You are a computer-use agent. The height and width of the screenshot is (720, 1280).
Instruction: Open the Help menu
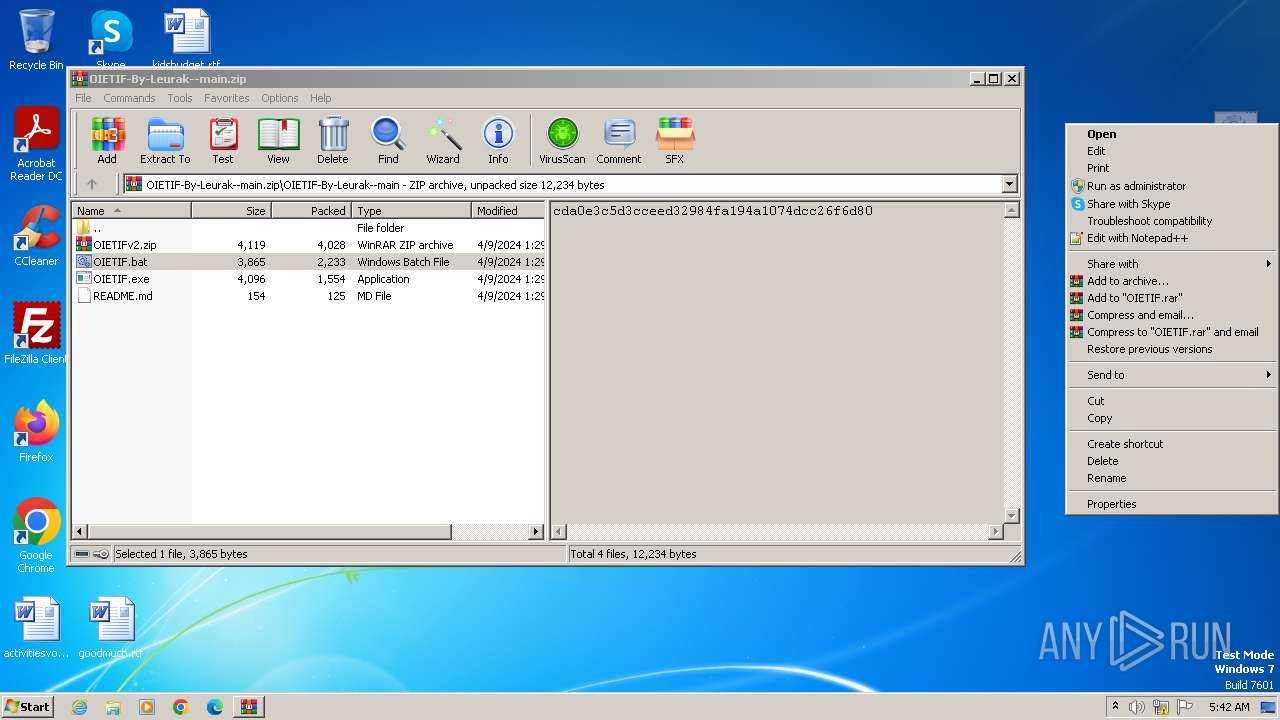point(320,98)
